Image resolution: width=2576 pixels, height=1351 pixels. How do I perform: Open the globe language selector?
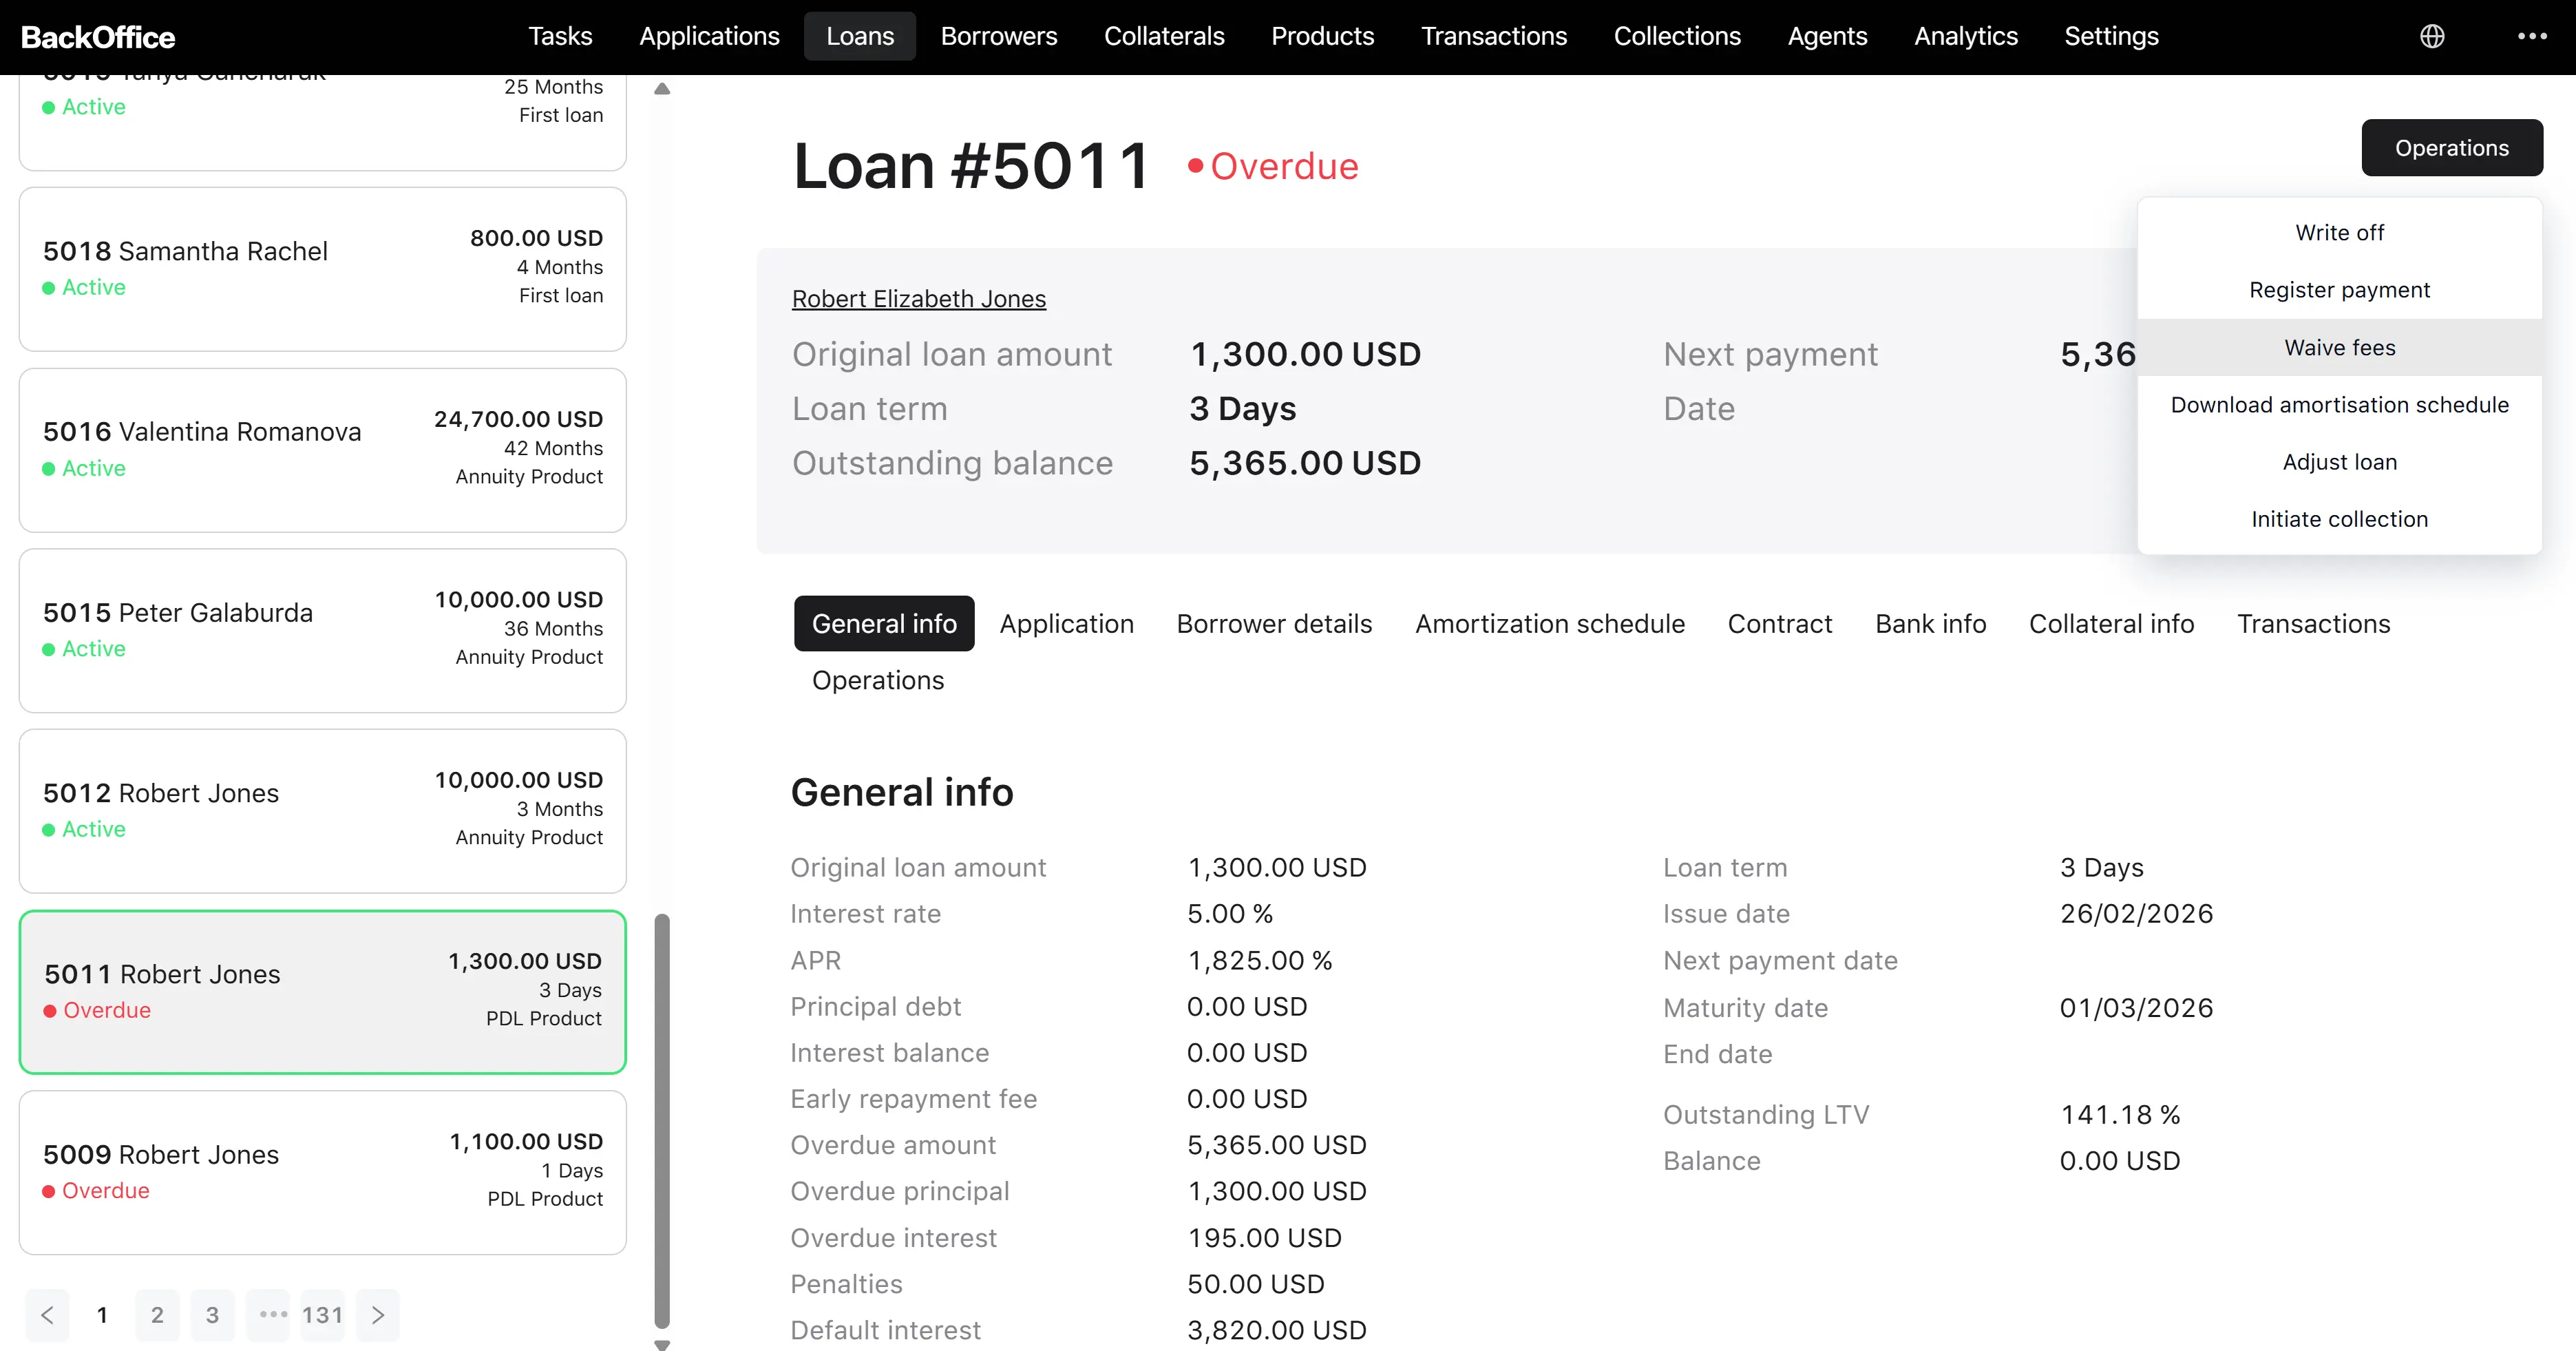tap(2432, 36)
